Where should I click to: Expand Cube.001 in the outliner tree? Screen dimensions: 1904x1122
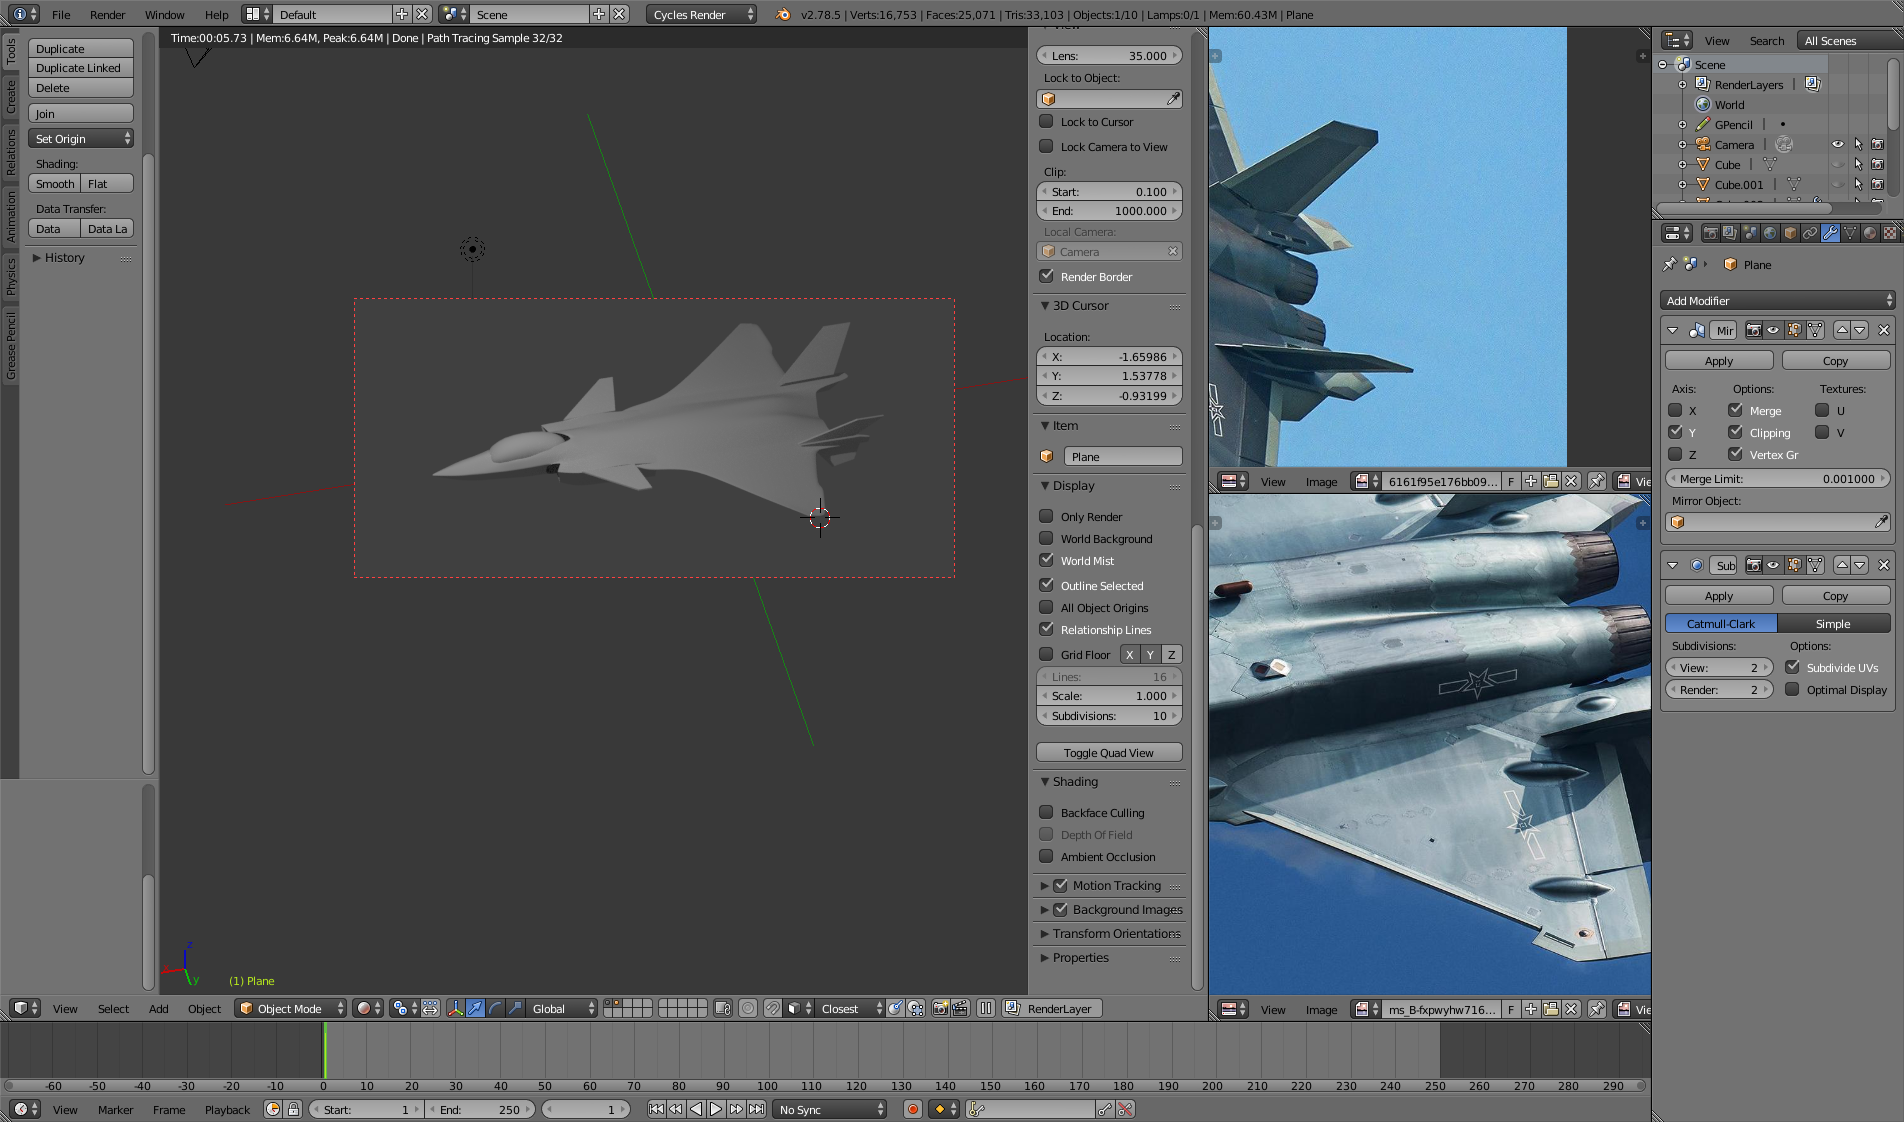pyautogui.click(x=1682, y=184)
